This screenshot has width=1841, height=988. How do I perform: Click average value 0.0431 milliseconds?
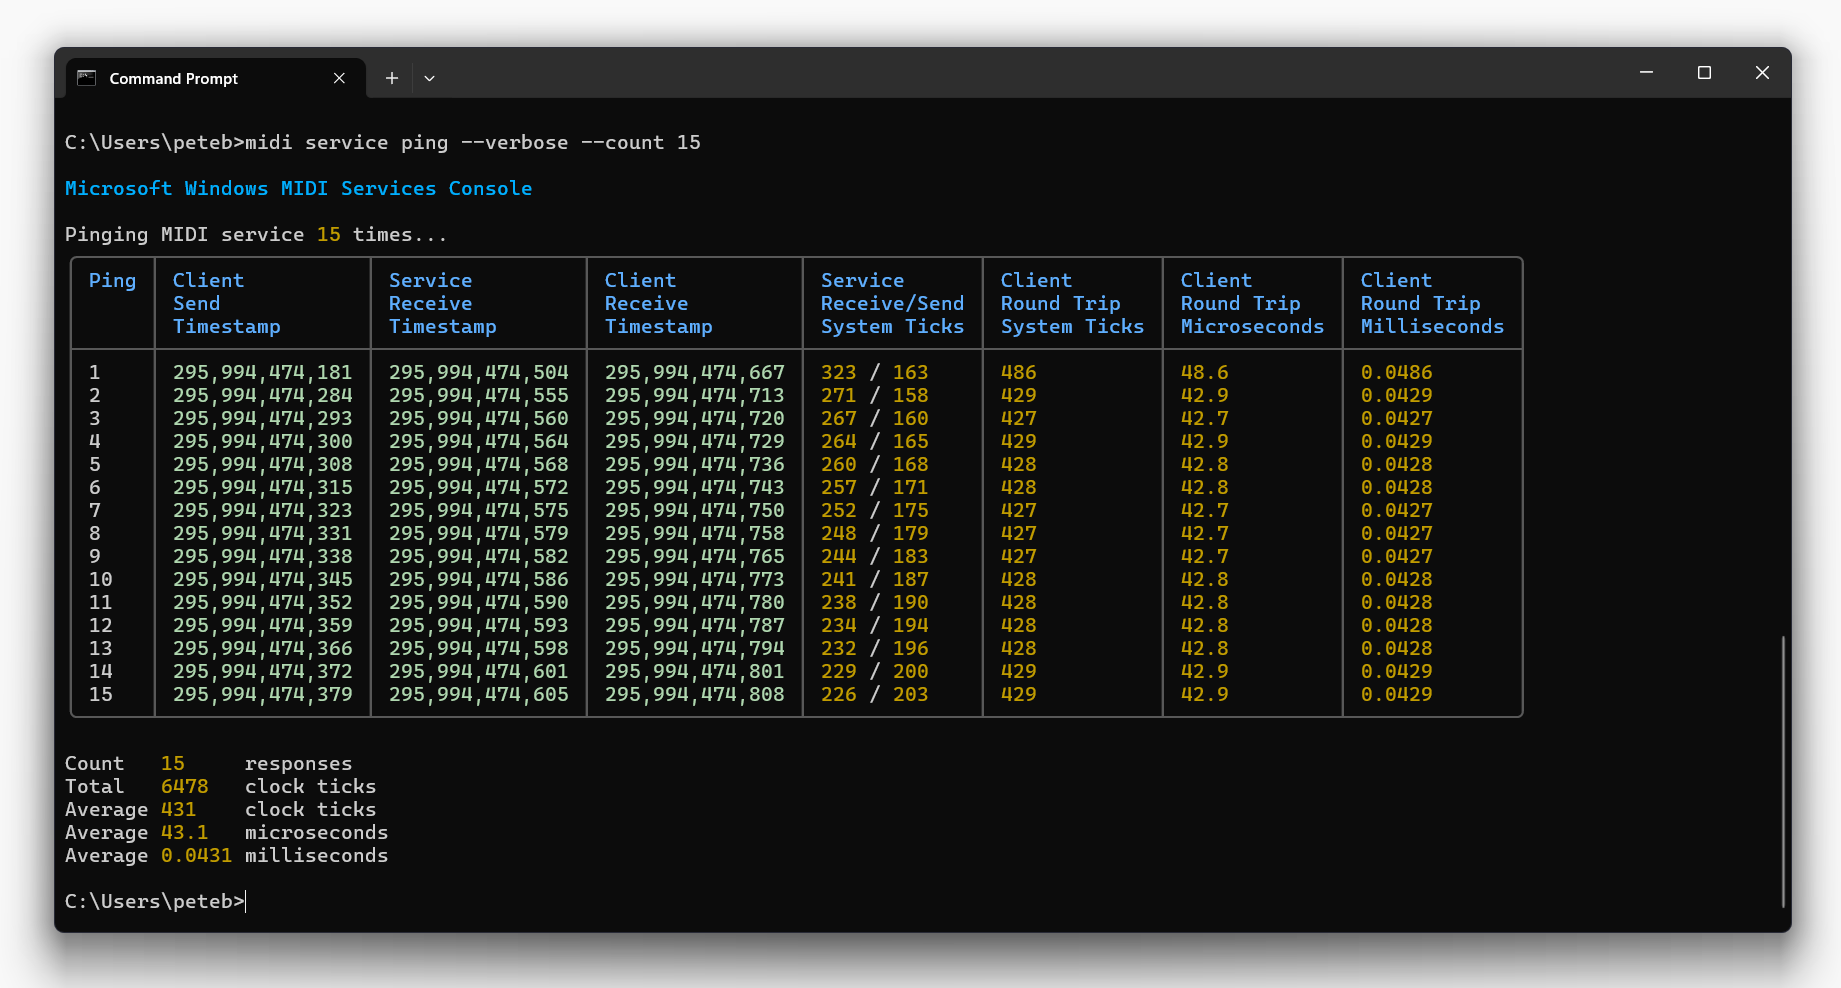pyautogui.click(x=197, y=856)
